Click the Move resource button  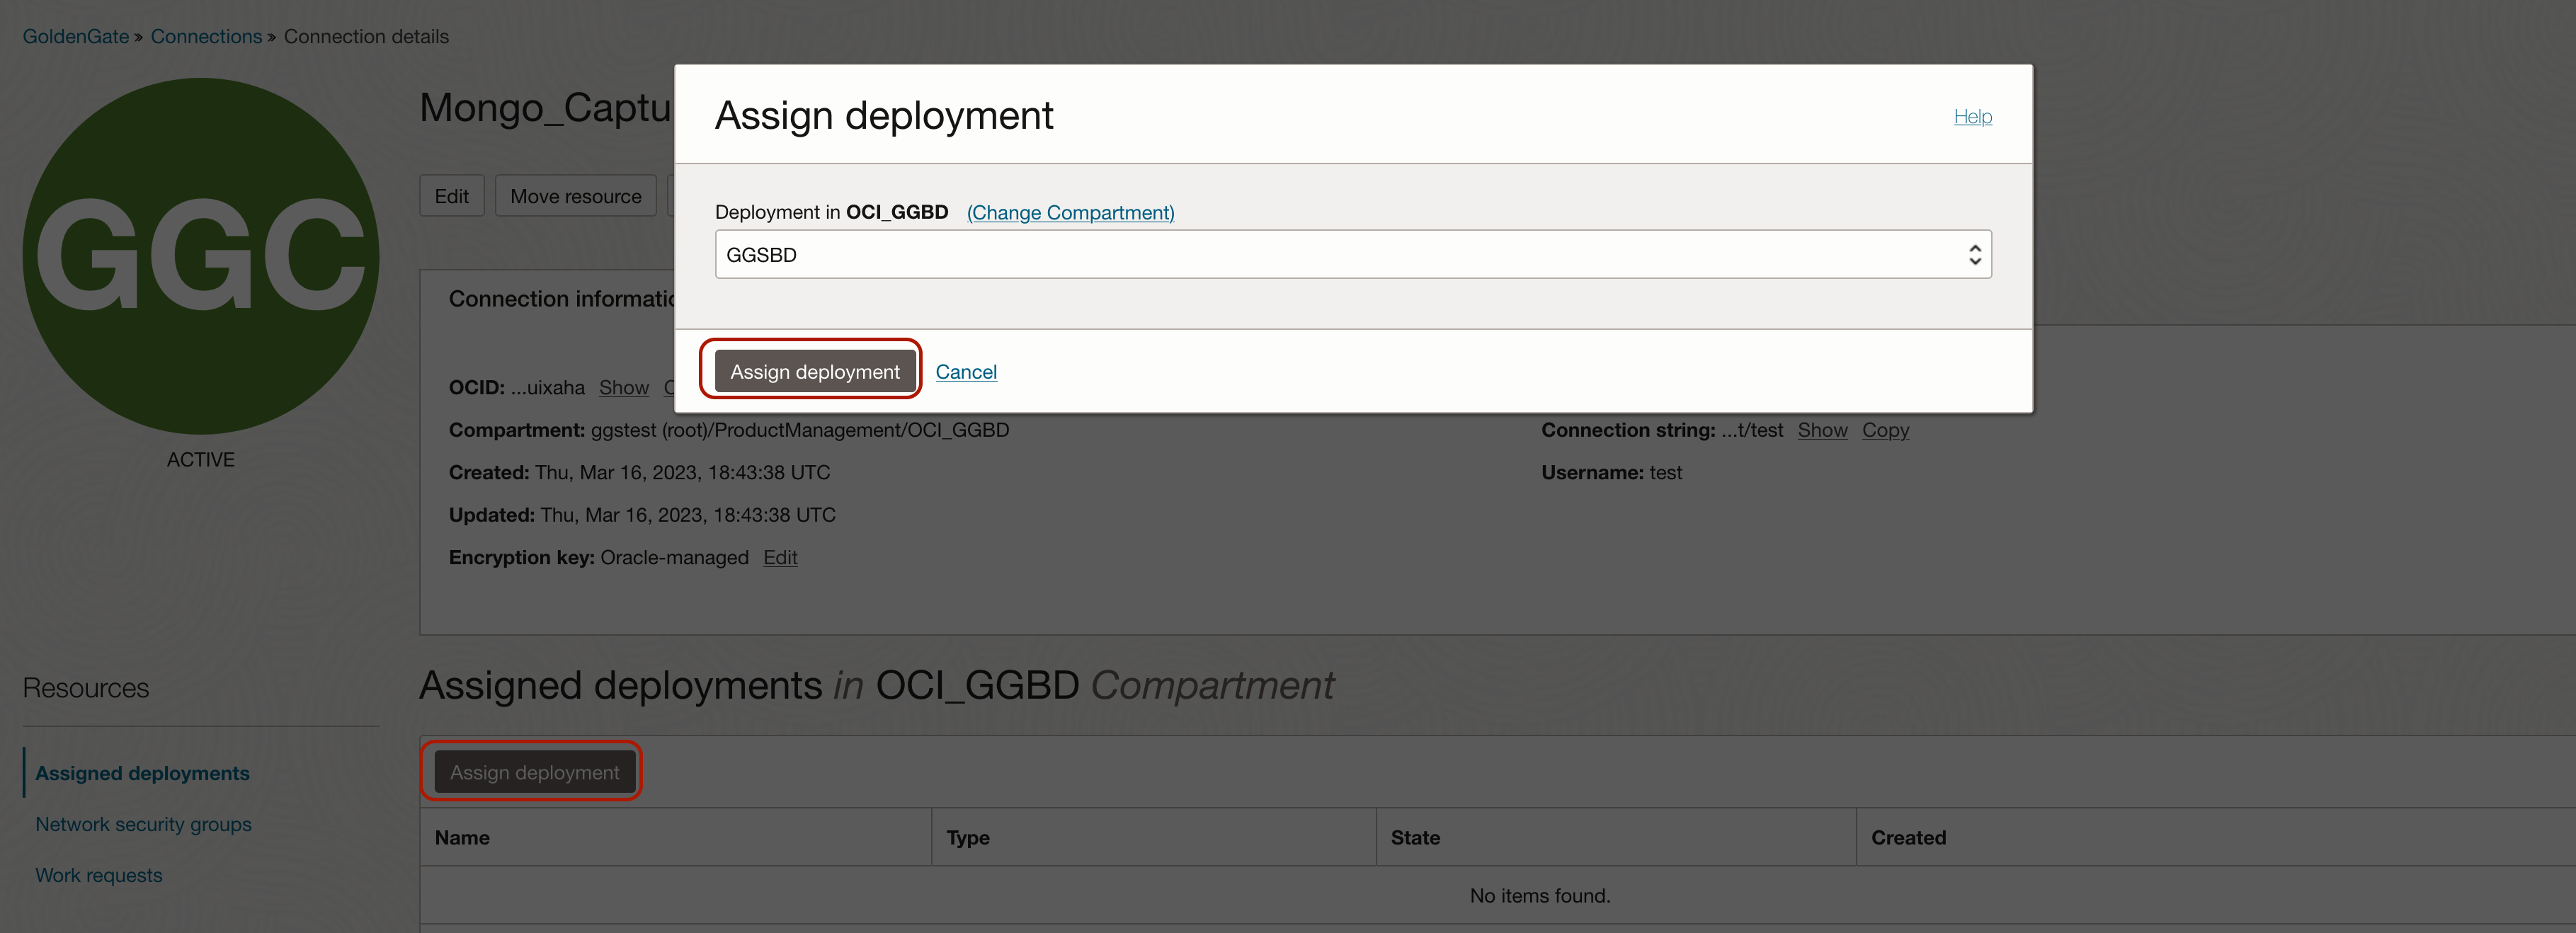[x=575, y=196]
